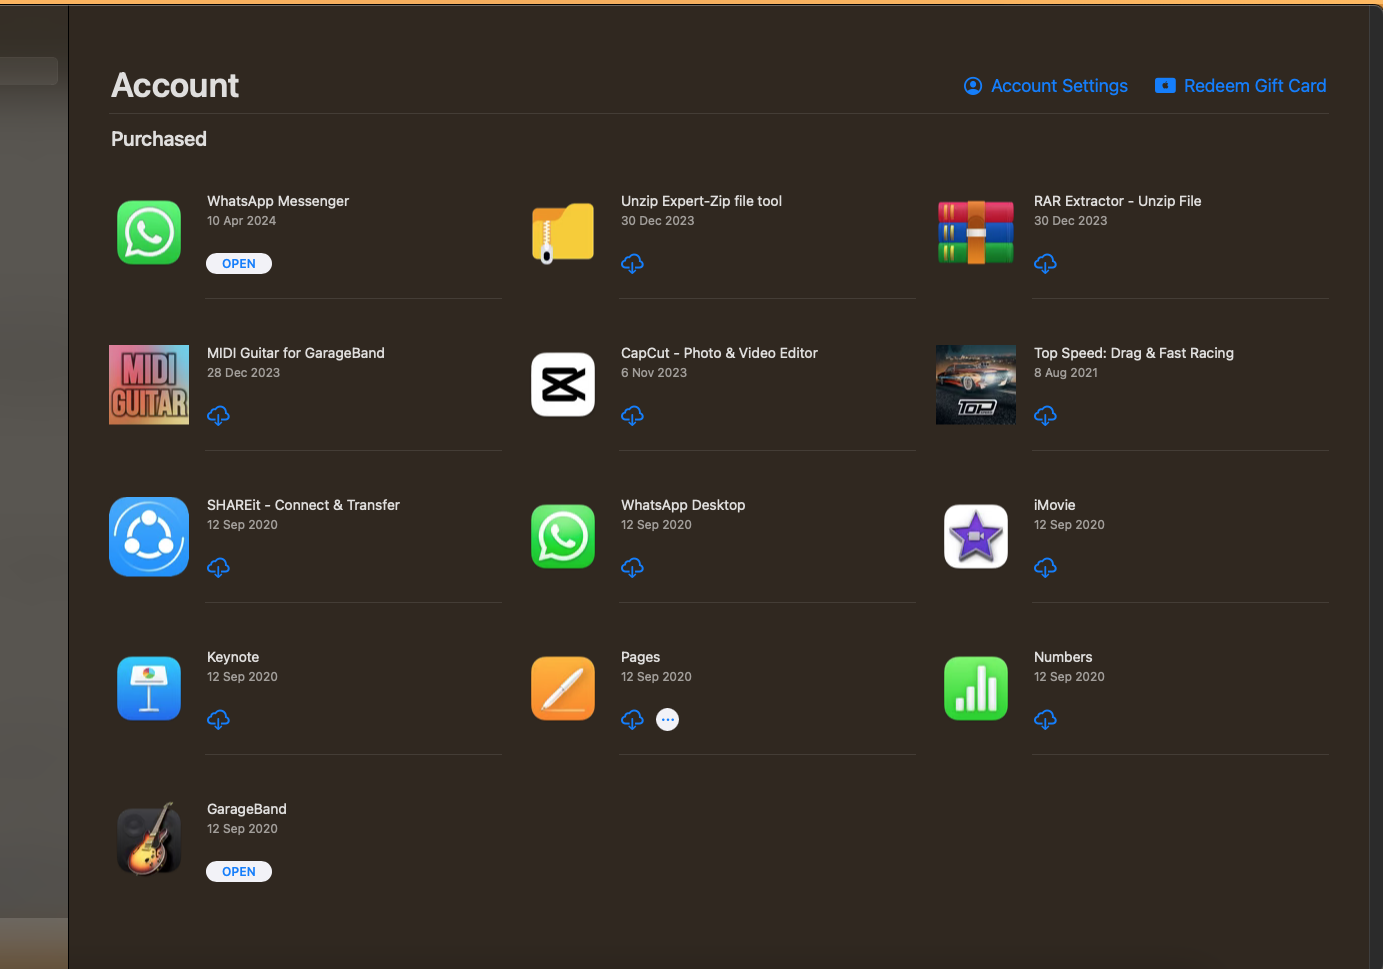The image size is (1383, 969).
Task: Click the 10 Apr 2024 purchase date
Action: 241,221
